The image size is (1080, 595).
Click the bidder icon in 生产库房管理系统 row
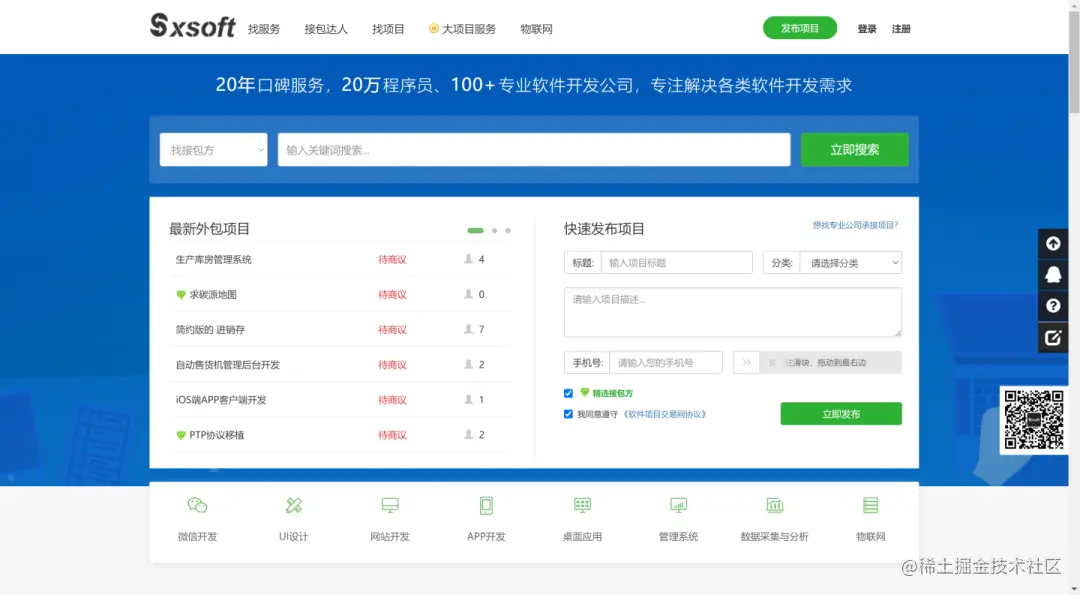468,259
